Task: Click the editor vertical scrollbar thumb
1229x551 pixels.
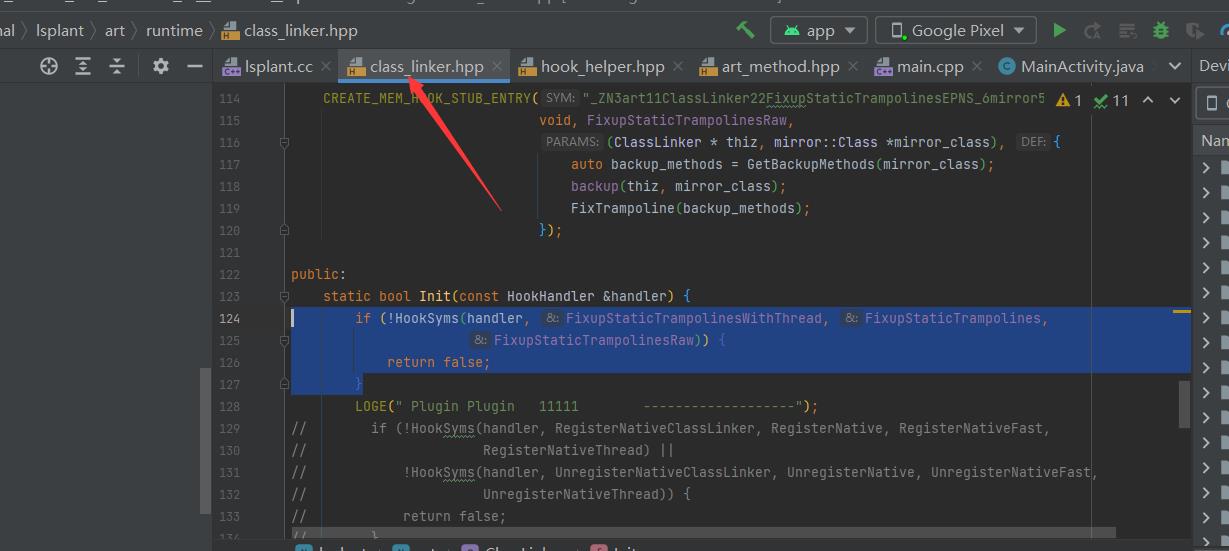Action: point(1184,404)
